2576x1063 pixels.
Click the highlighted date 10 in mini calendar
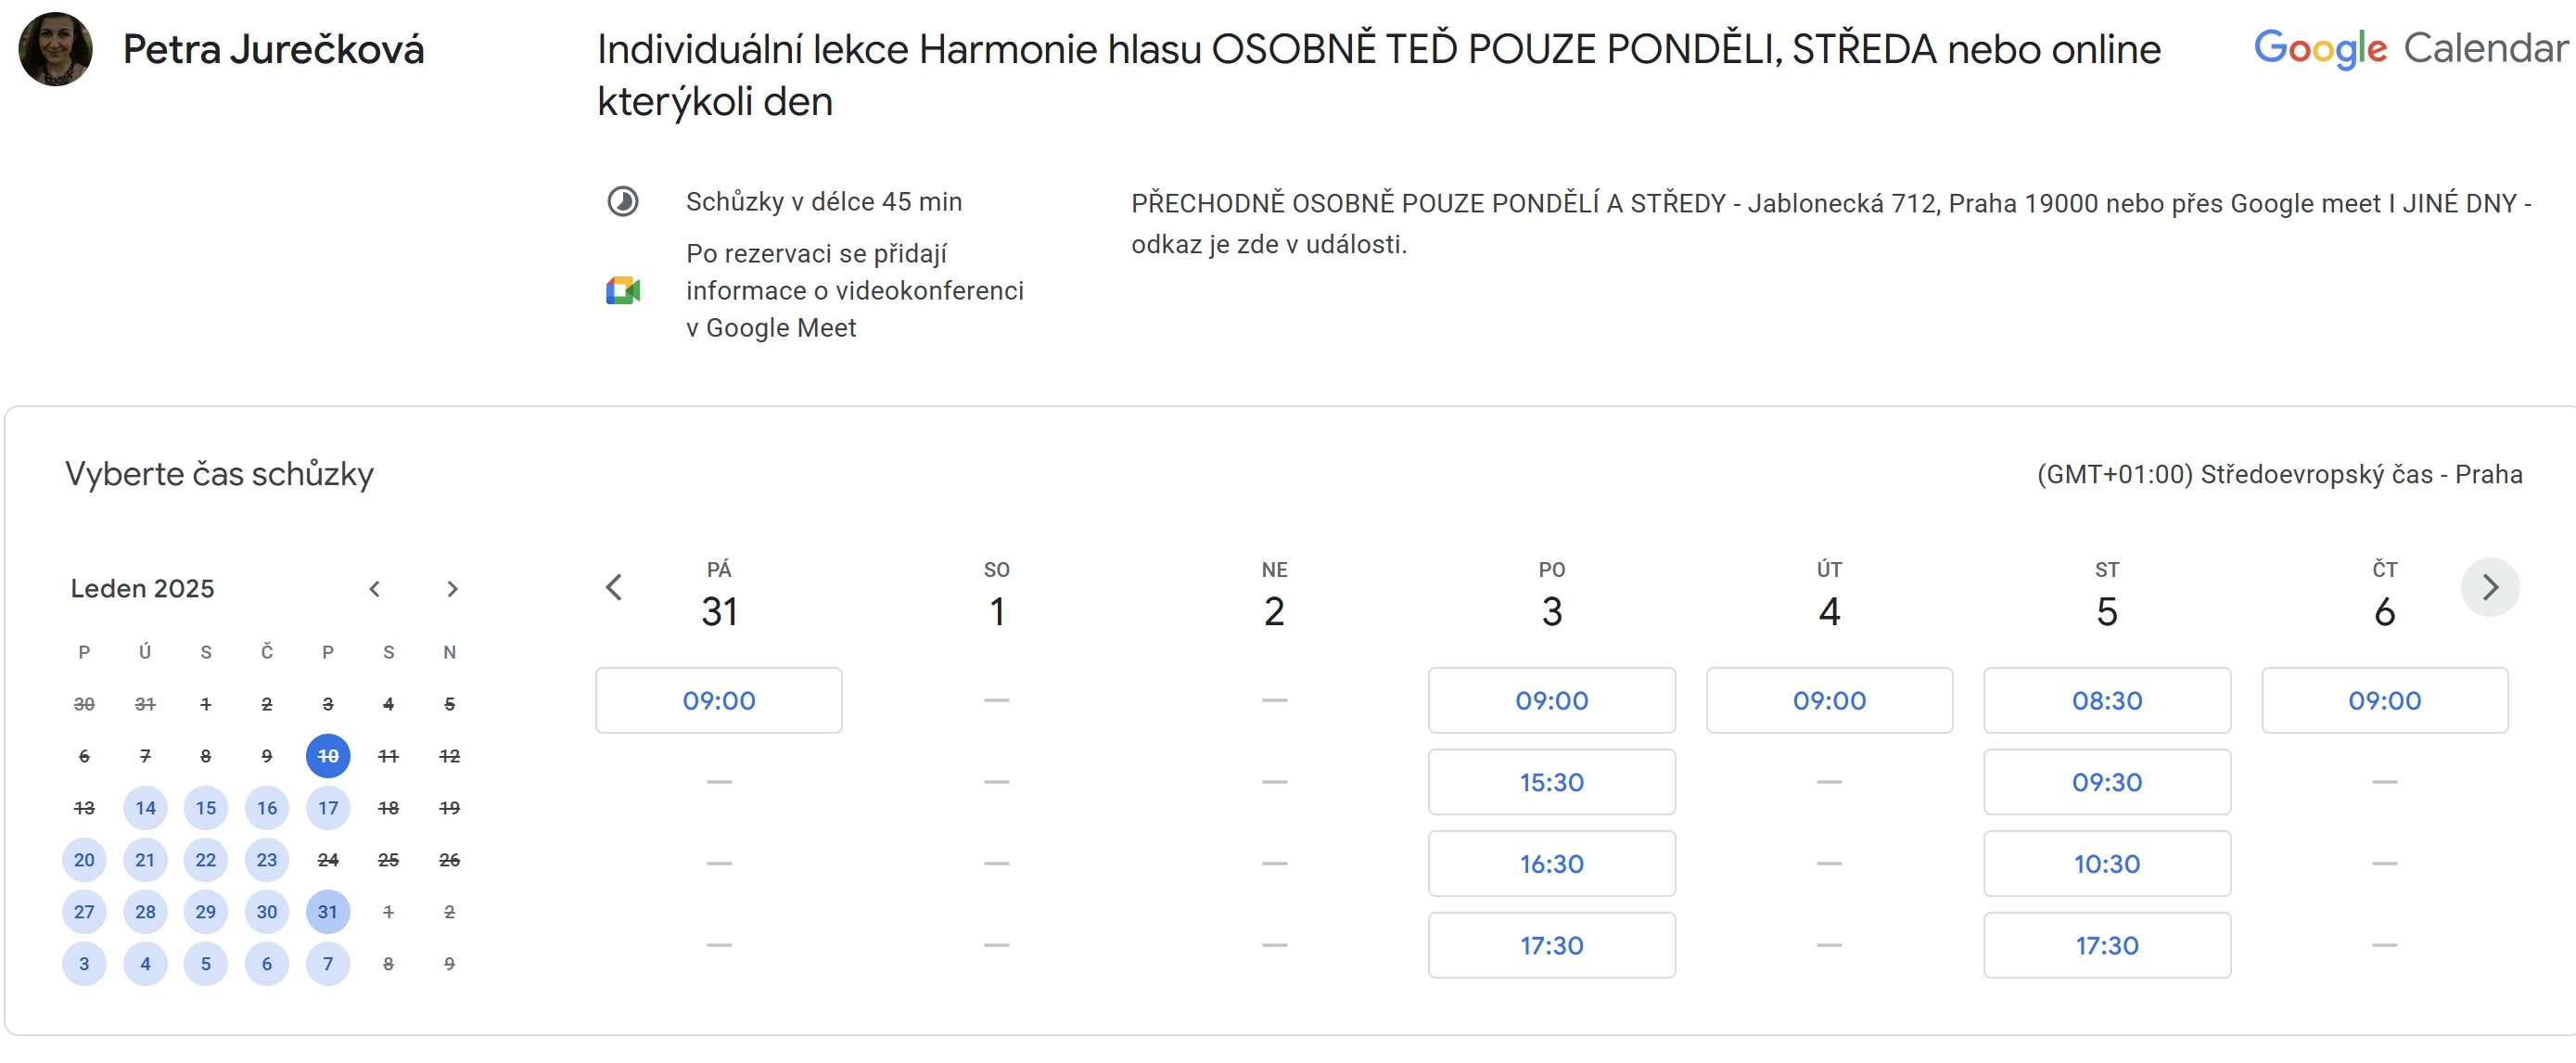tap(328, 756)
